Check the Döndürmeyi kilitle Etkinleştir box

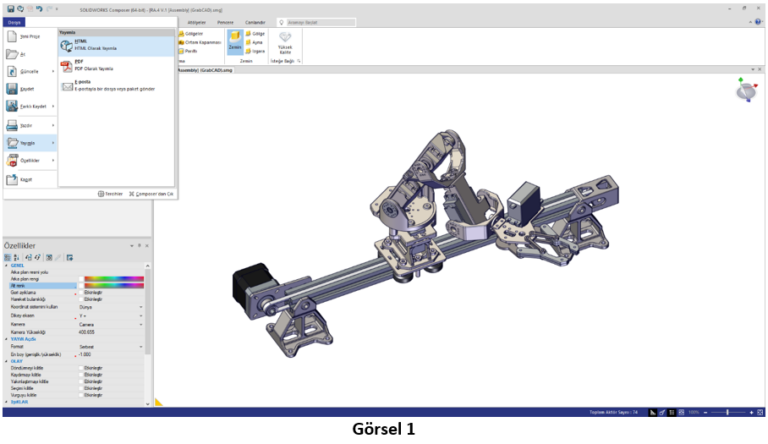pyautogui.click(x=82, y=368)
